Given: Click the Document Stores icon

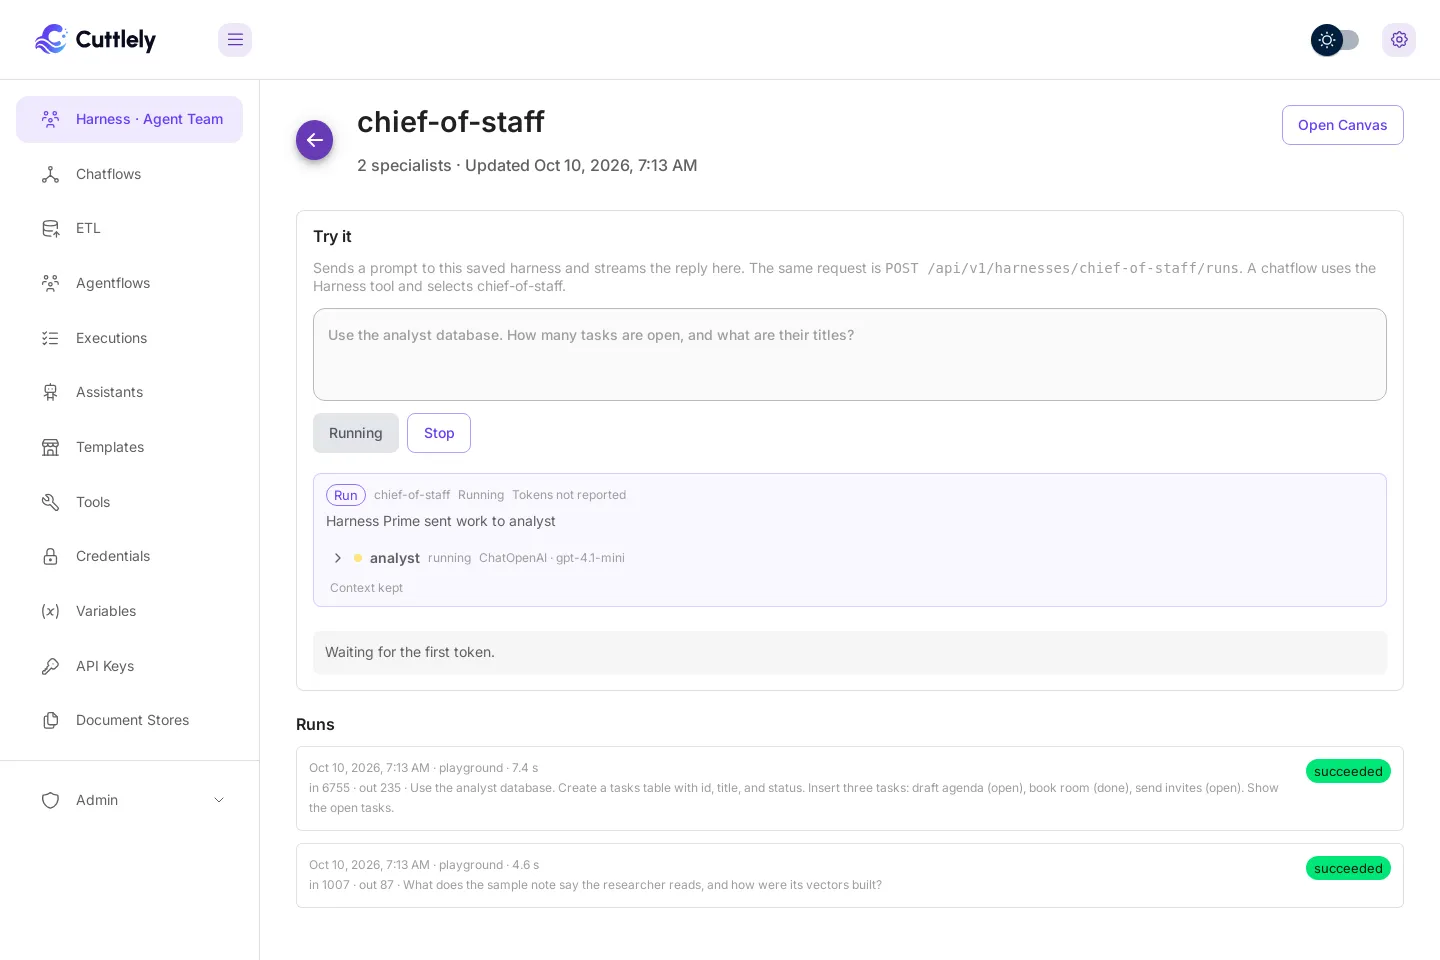Looking at the screenshot, I should (x=50, y=720).
